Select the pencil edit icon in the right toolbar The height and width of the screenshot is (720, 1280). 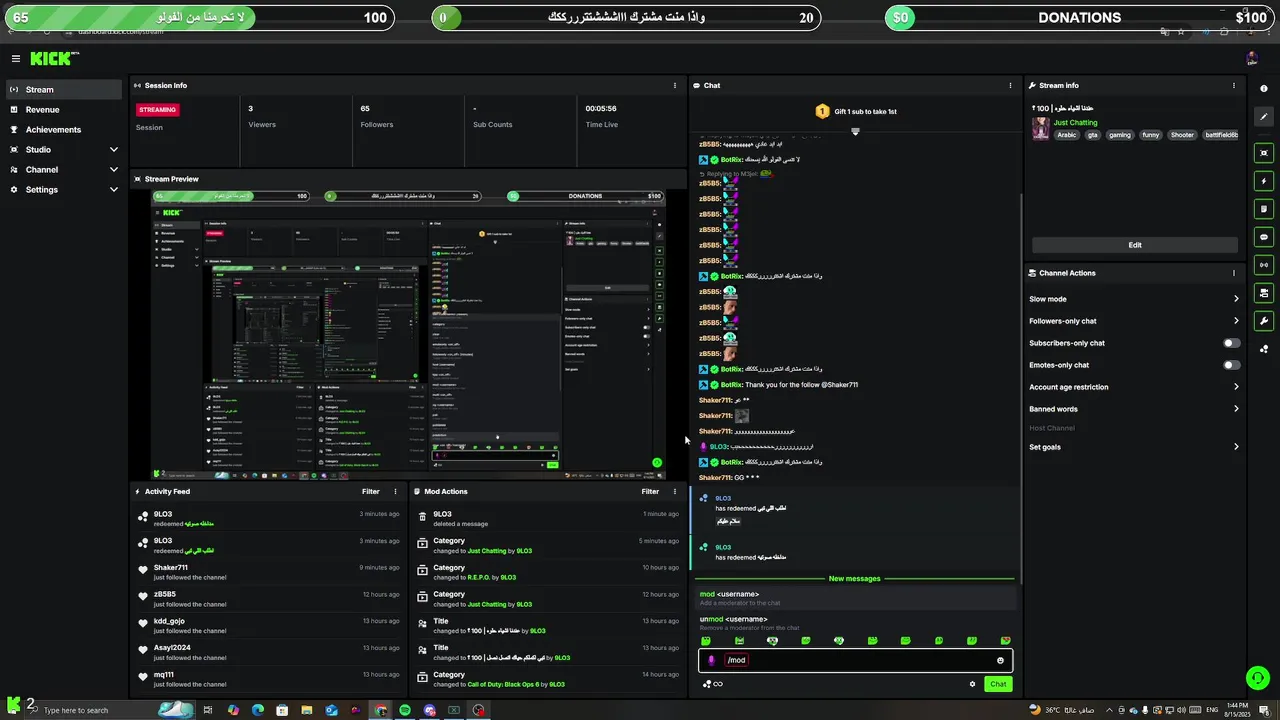tap(1264, 117)
